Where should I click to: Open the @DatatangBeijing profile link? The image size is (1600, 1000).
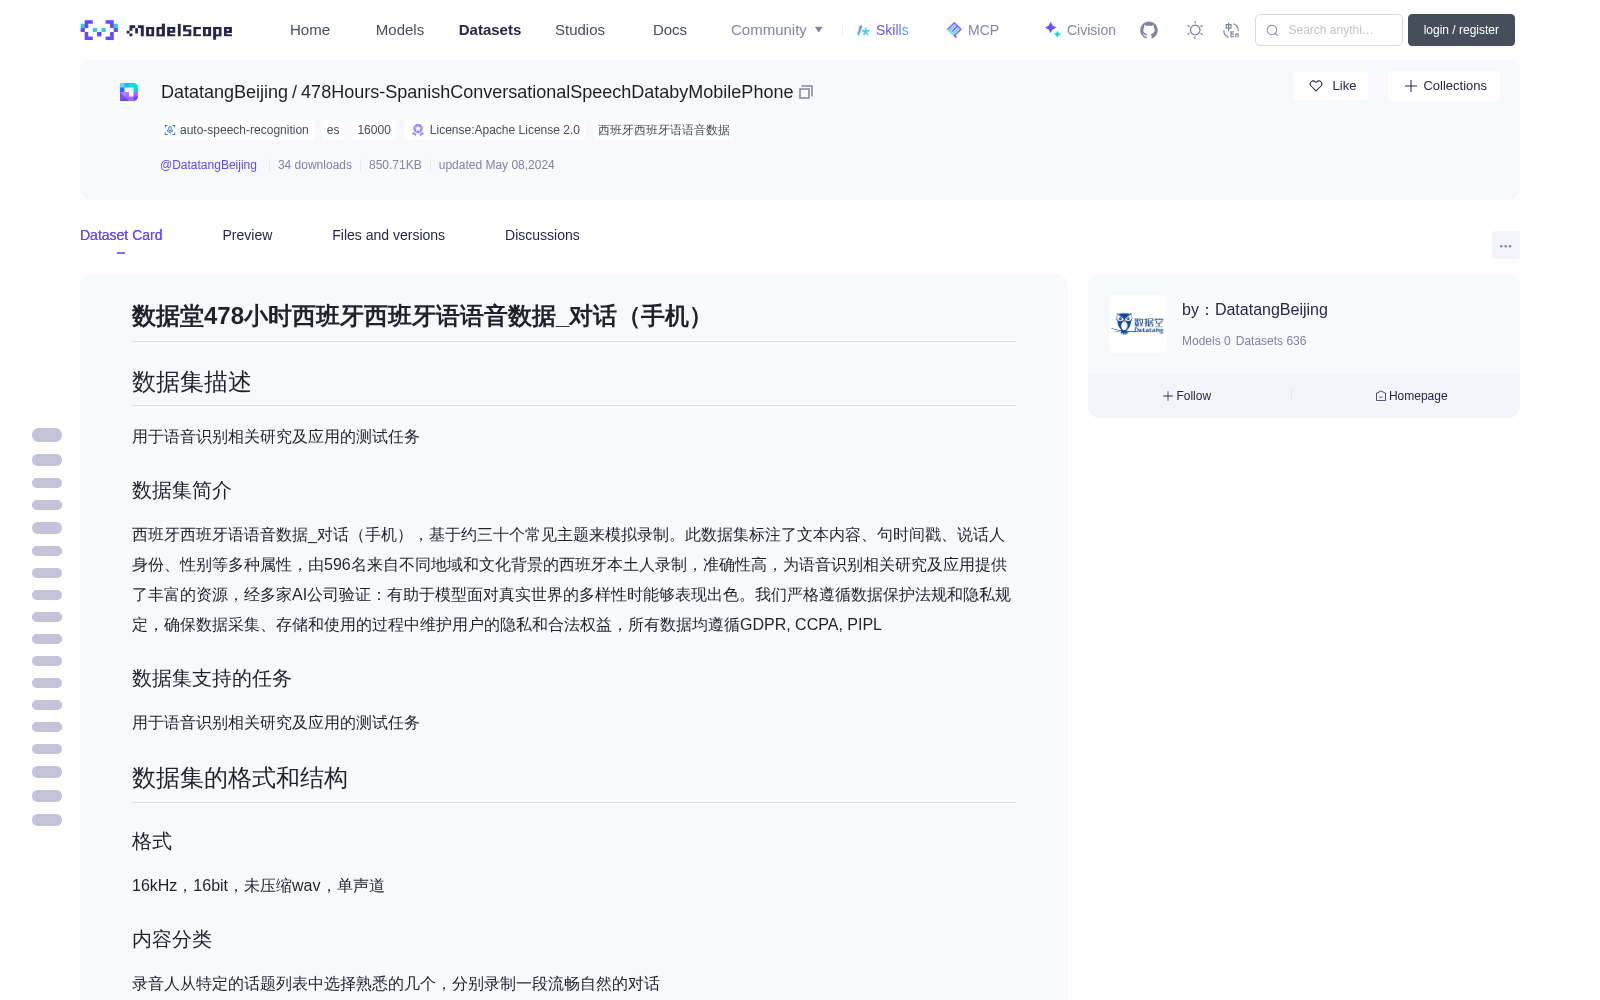pyautogui.click(x=208, y=165)
